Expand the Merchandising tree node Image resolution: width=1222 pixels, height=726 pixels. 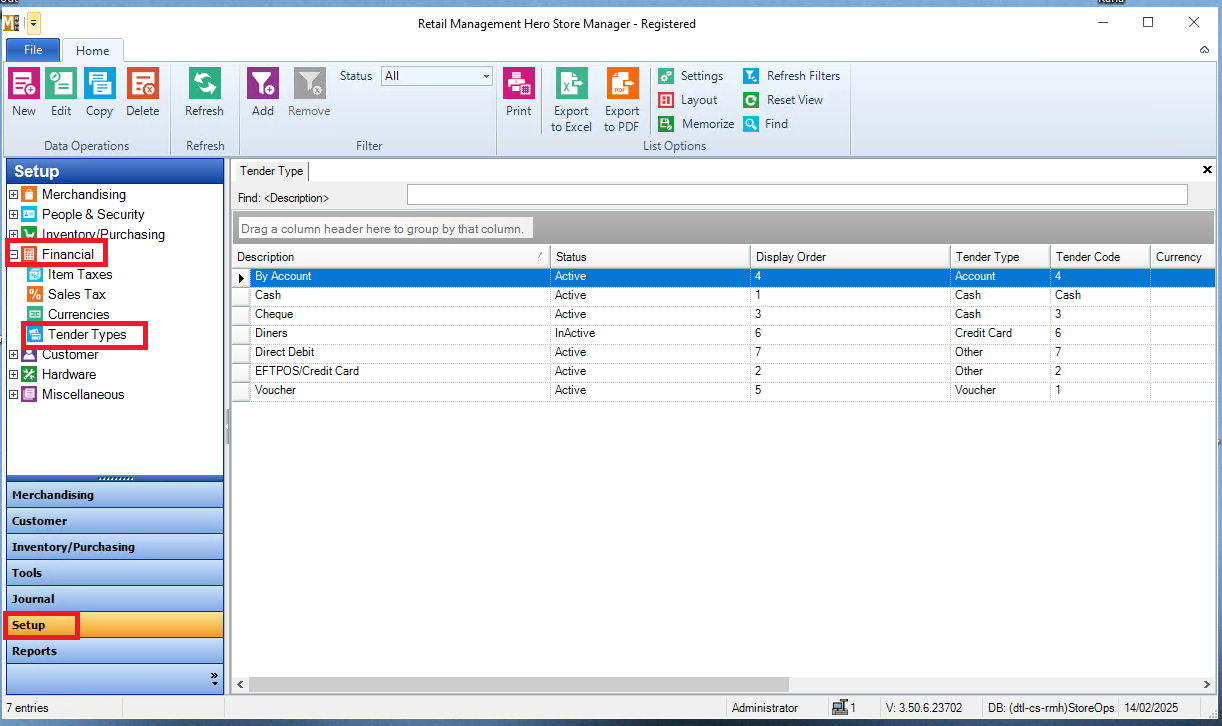13,195
